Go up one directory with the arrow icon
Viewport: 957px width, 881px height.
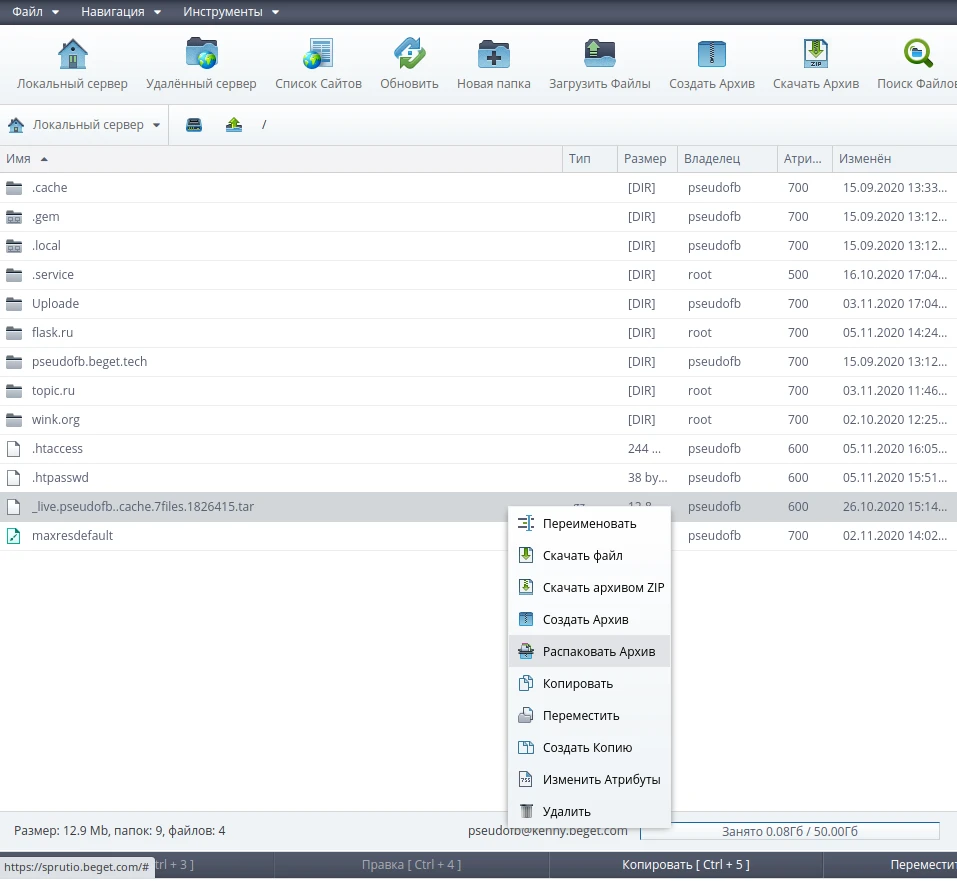click(x=233, y=125)
